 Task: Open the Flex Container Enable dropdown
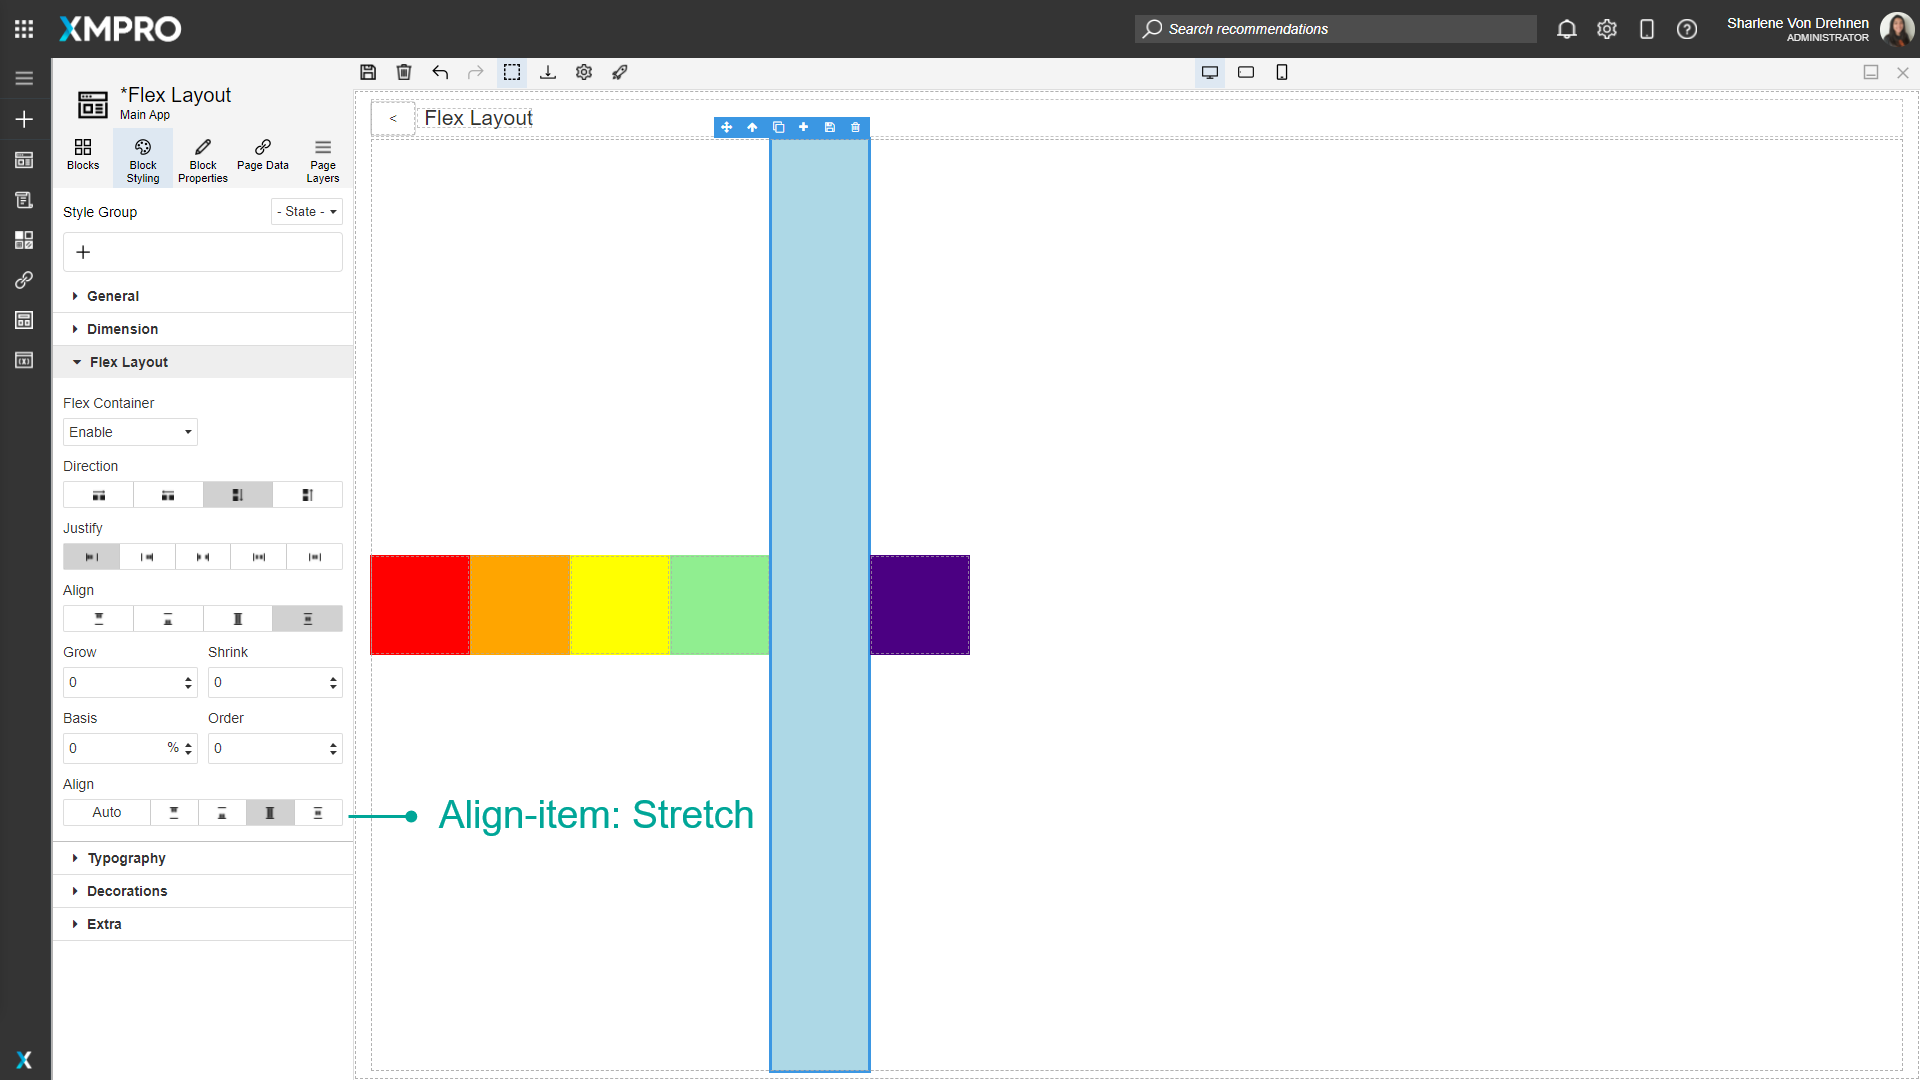[129, 432]
